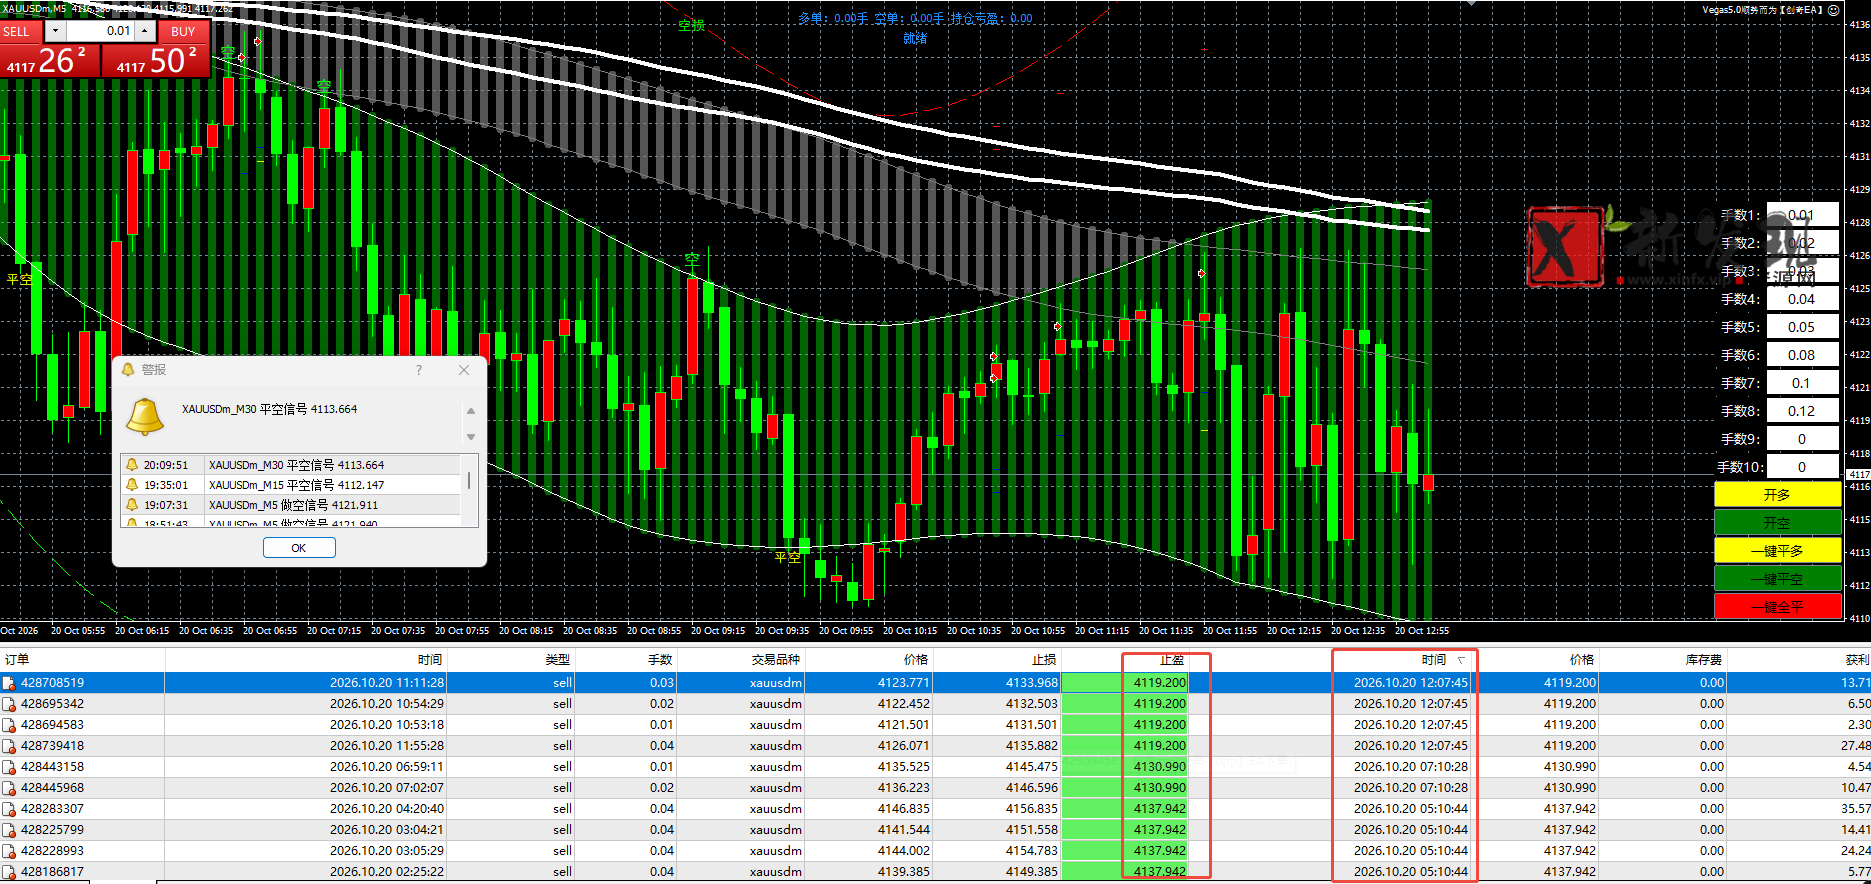Click the 手数7 field showing 0.1
The image size is (1871, 884).
pos(1802,383)
